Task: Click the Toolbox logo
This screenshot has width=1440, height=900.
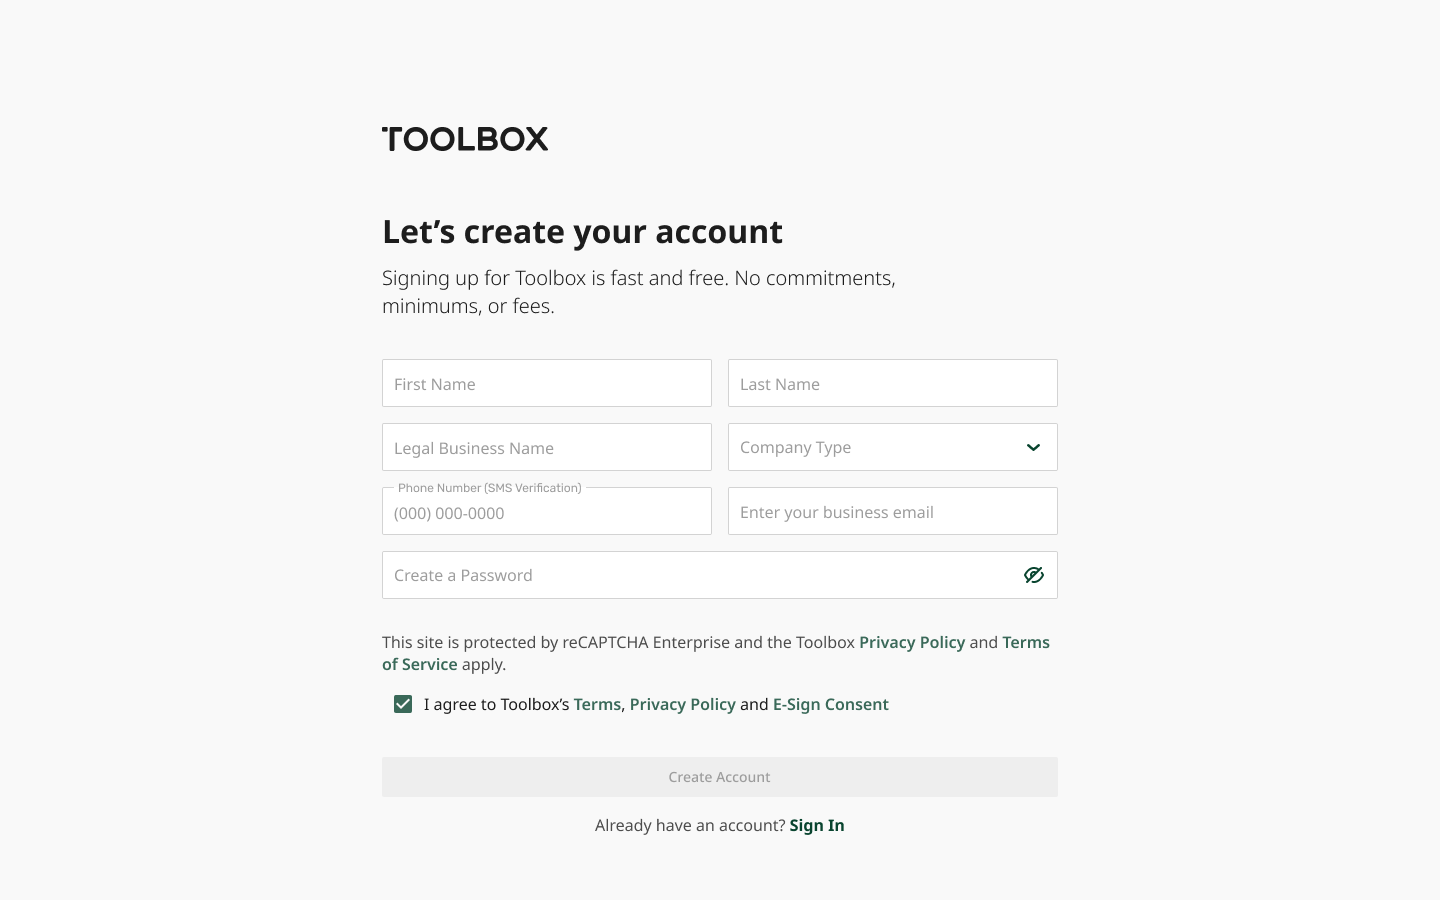Action: tap(465, 139)
